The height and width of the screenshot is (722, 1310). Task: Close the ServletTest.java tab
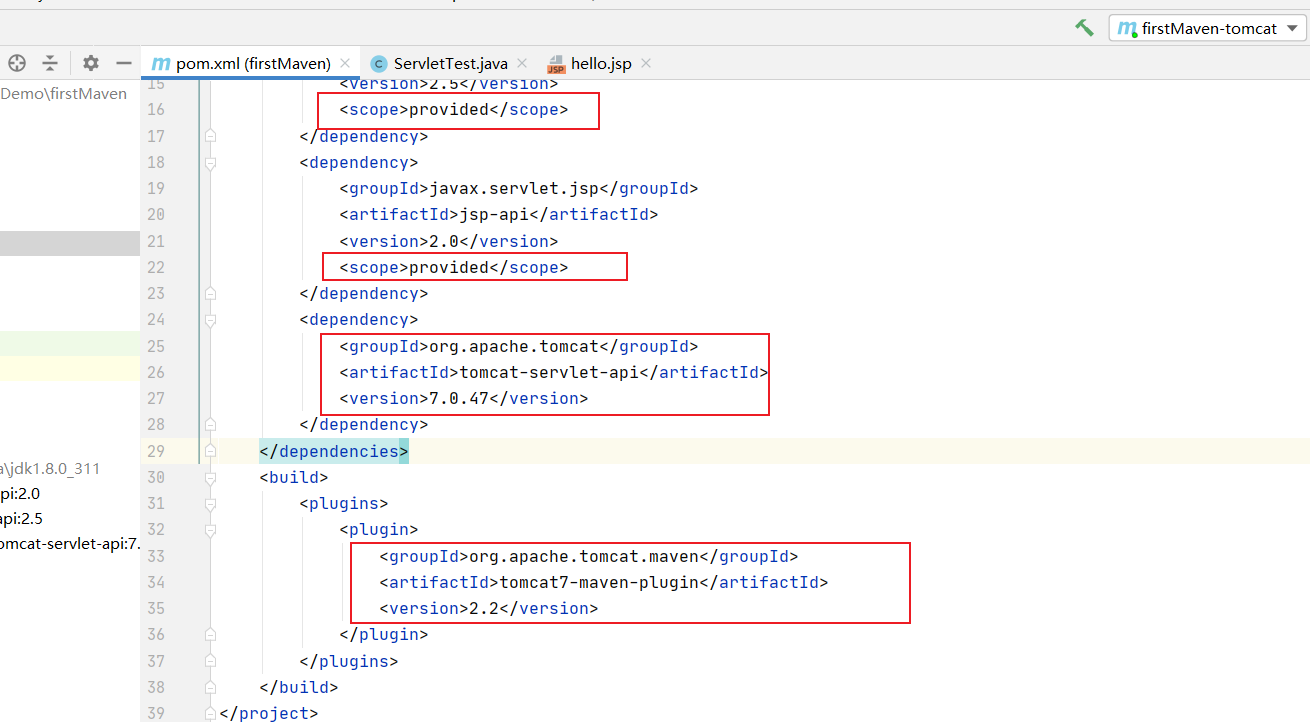[522, 63]
